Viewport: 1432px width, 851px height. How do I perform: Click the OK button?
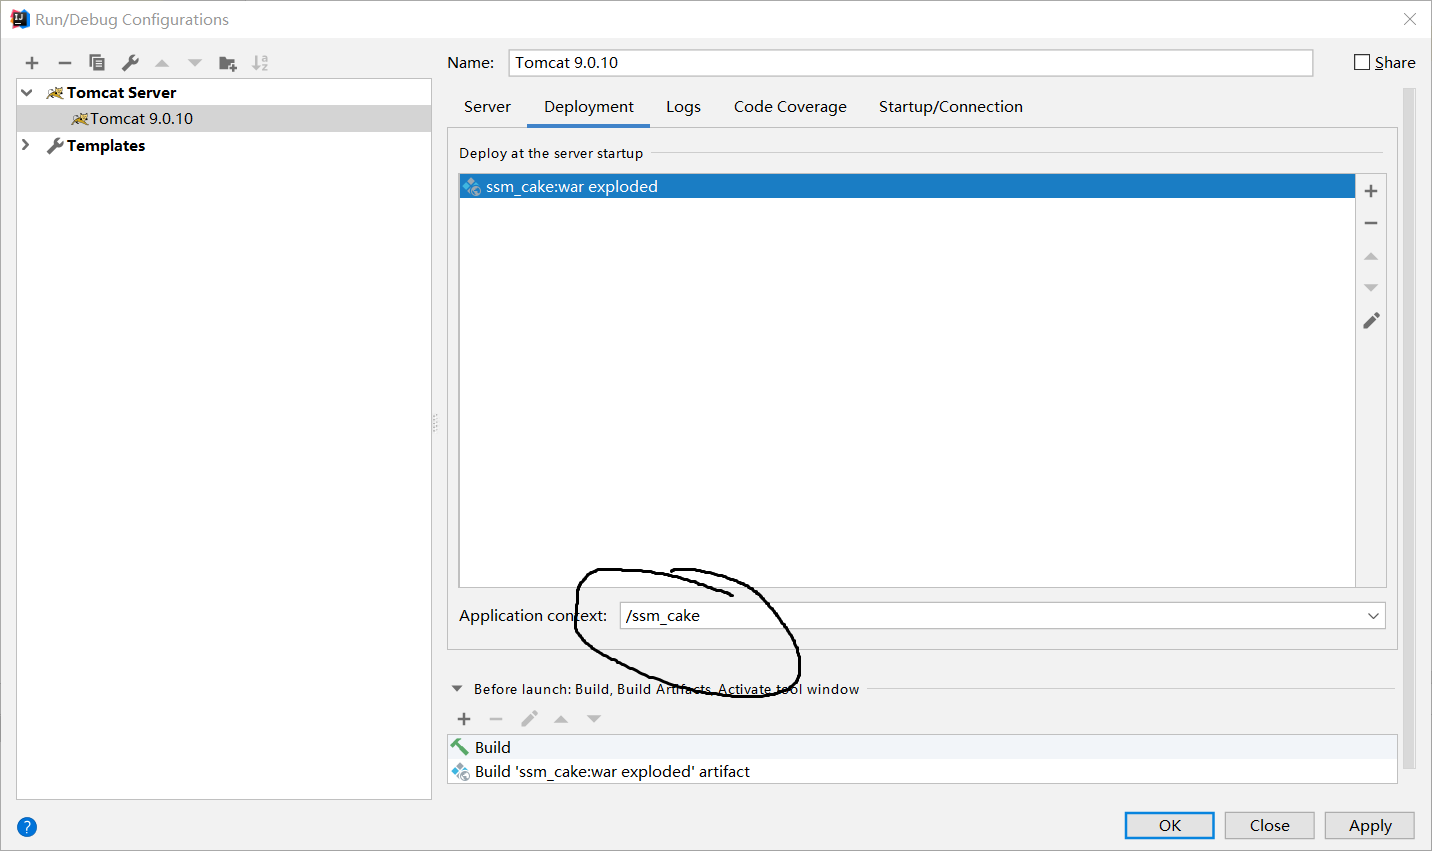[x=1170, y=826]
